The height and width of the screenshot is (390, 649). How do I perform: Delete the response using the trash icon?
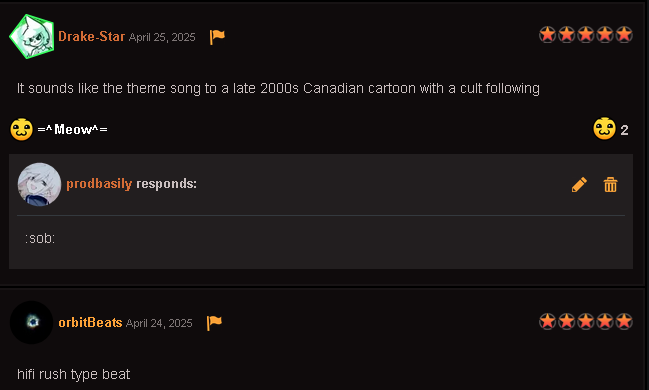coord(610,185)
